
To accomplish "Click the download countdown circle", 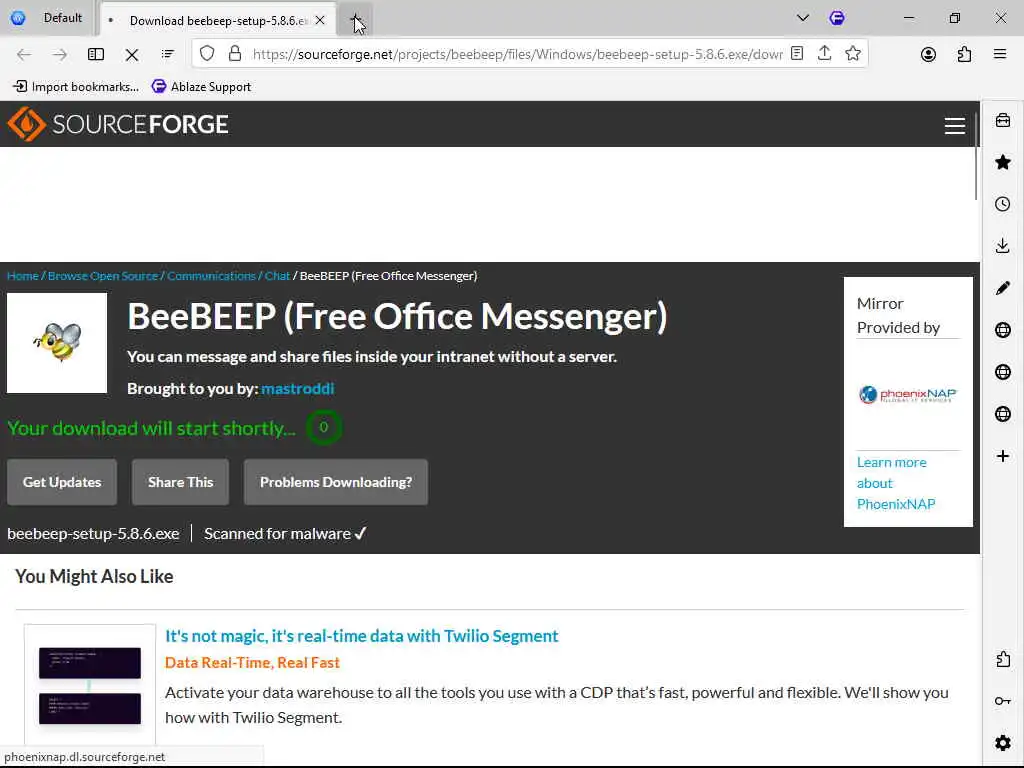I will point(323,427).
